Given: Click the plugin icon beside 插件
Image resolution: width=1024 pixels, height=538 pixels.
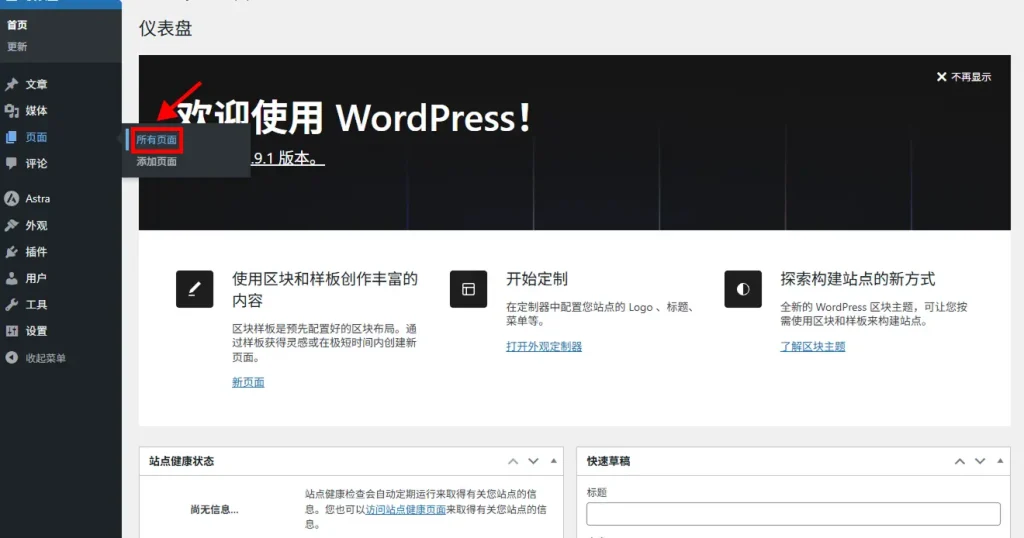Looking at the screenshot, I should point(12,252).
